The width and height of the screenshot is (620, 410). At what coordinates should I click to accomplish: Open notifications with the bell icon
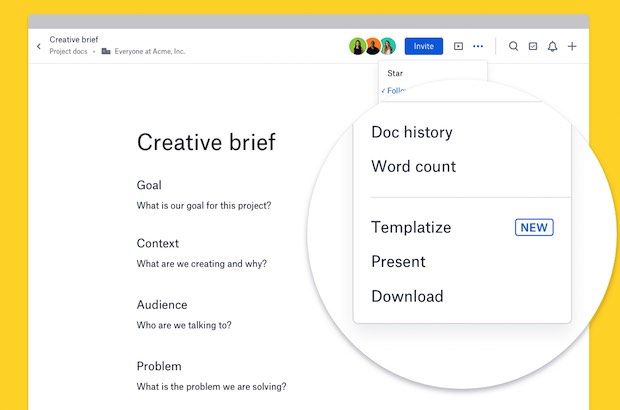(x=552, y=47)
